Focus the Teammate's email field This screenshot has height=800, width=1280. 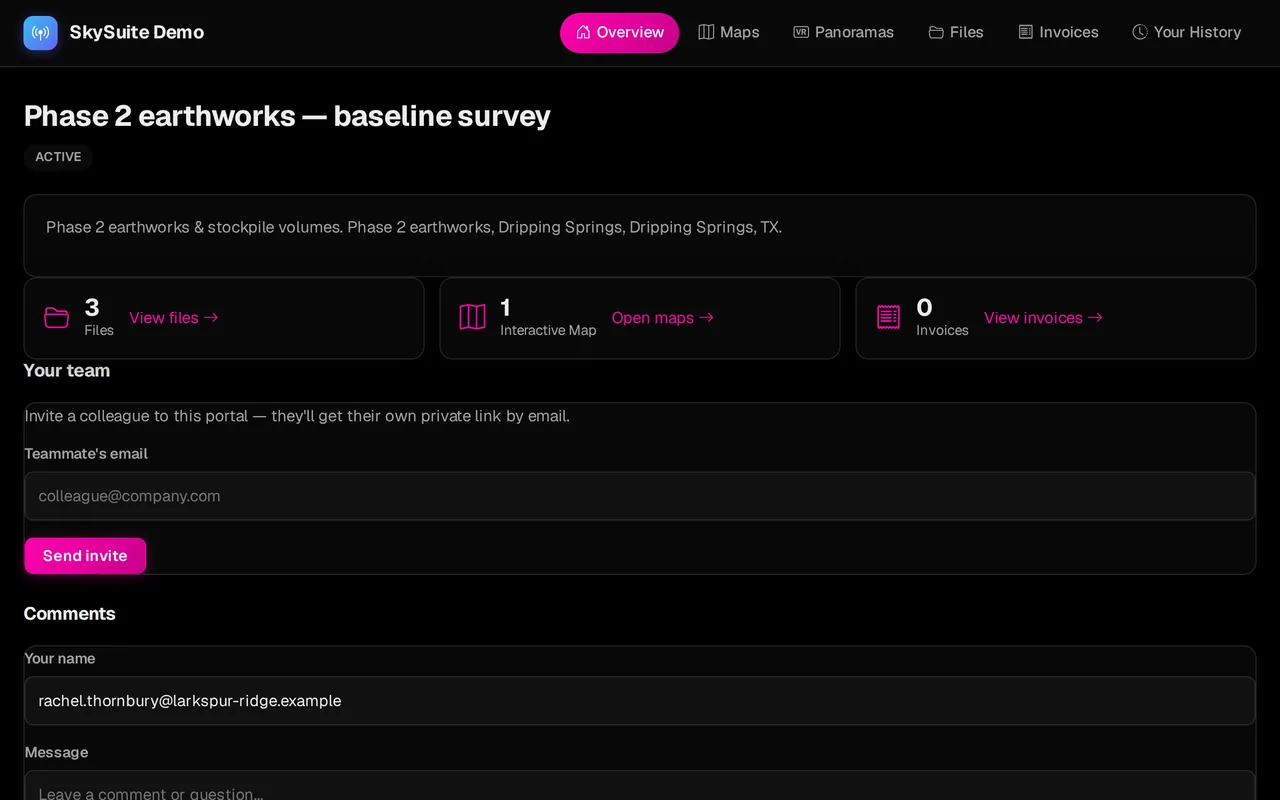pos(640,496)
